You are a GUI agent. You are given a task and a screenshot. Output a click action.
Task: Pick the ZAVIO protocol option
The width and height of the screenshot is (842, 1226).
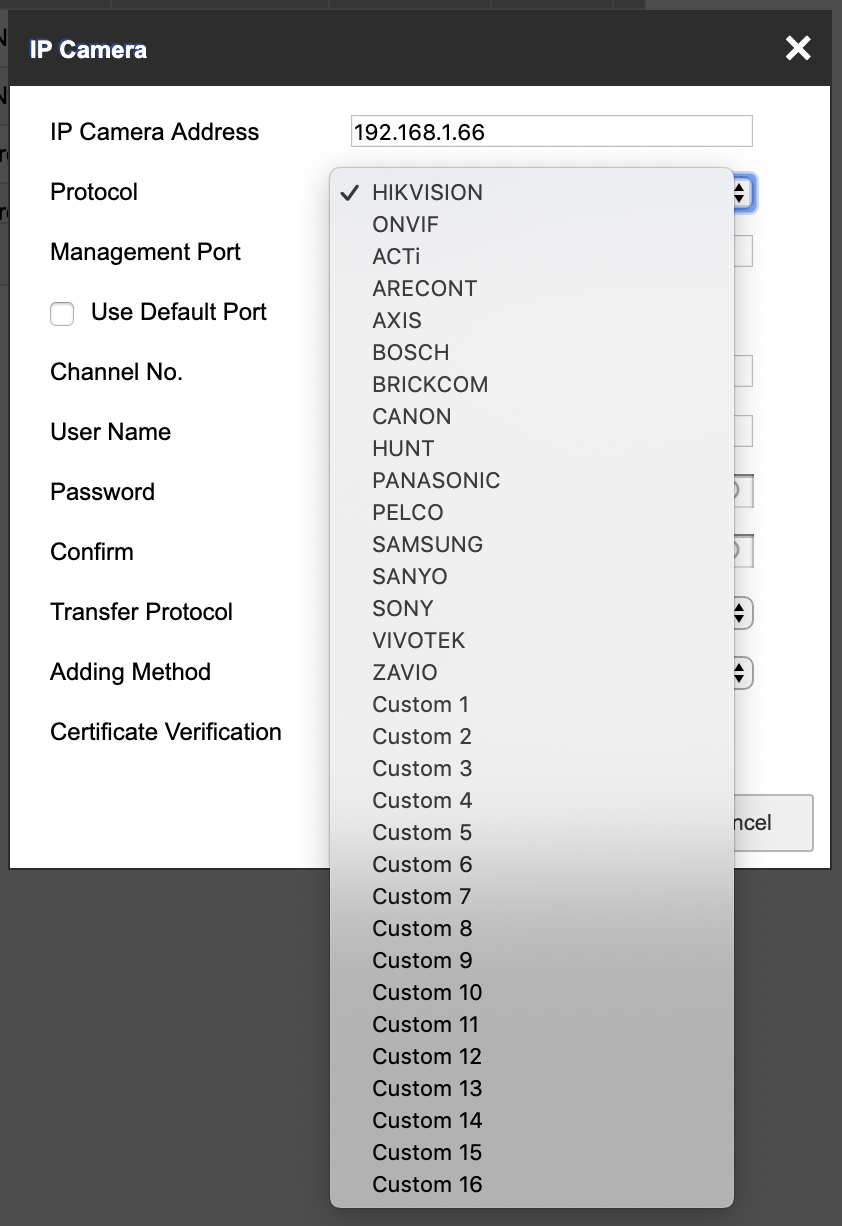pos(406,672)
